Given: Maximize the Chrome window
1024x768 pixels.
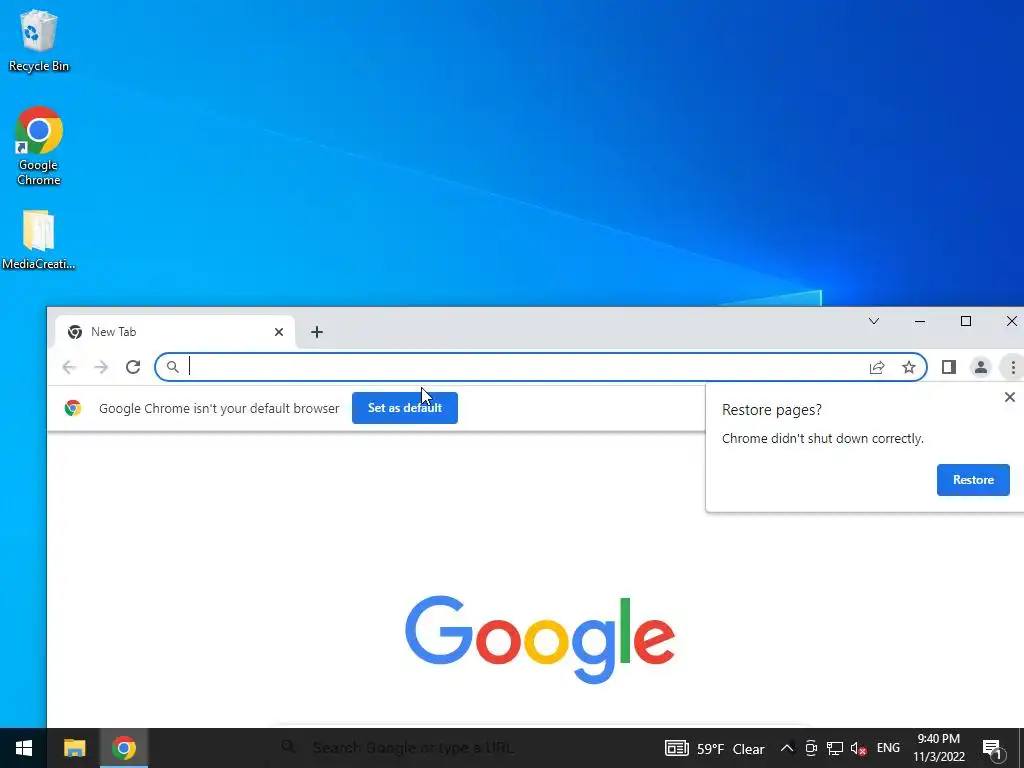Looking at the screenshot, I should tap(966, 321).
